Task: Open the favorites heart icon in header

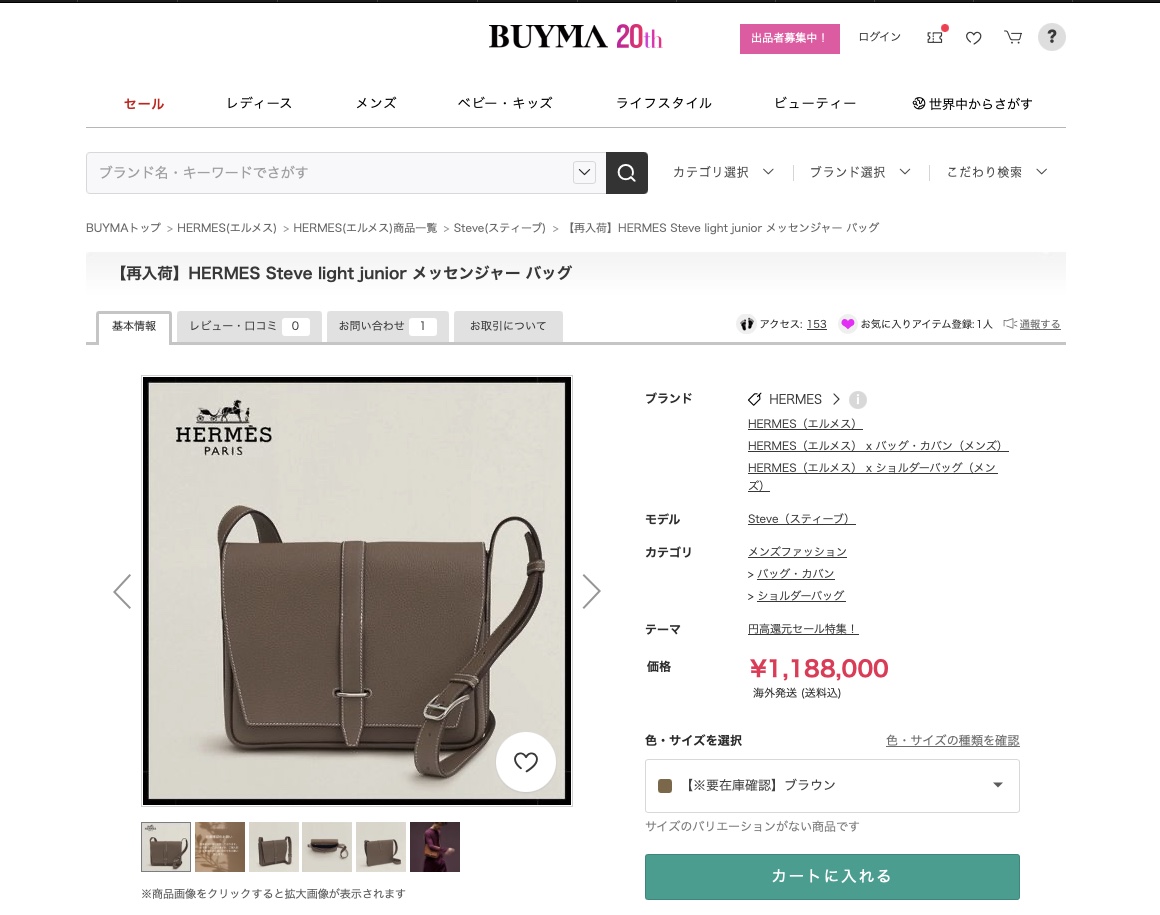Action: pos(974,38)
